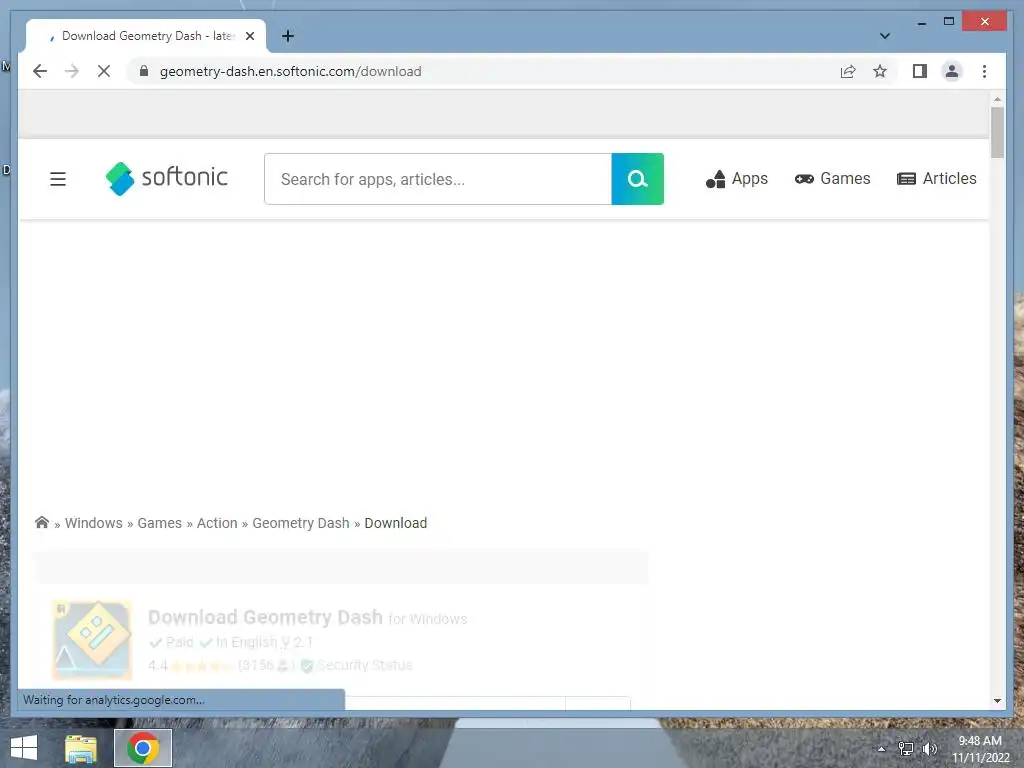This screenshot has height=768, width=1024.
Task: Open the Articles section
Action: [936, 178]
